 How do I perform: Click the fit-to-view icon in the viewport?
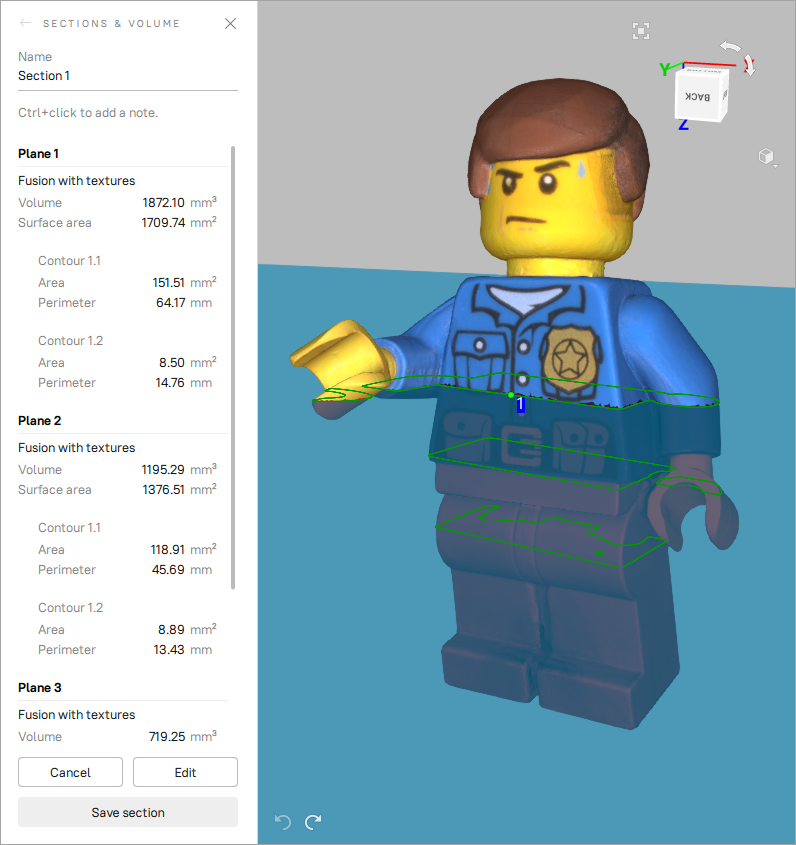tap(641, 31)
